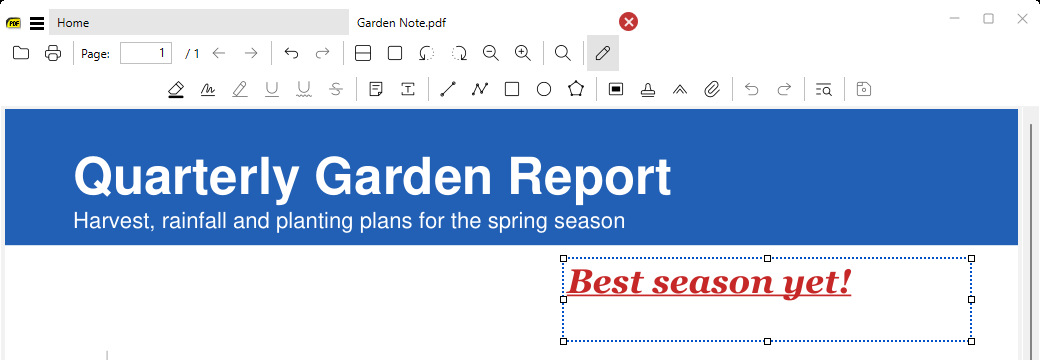
Task: Go to next page arrow
Action: tap(251, 54)
